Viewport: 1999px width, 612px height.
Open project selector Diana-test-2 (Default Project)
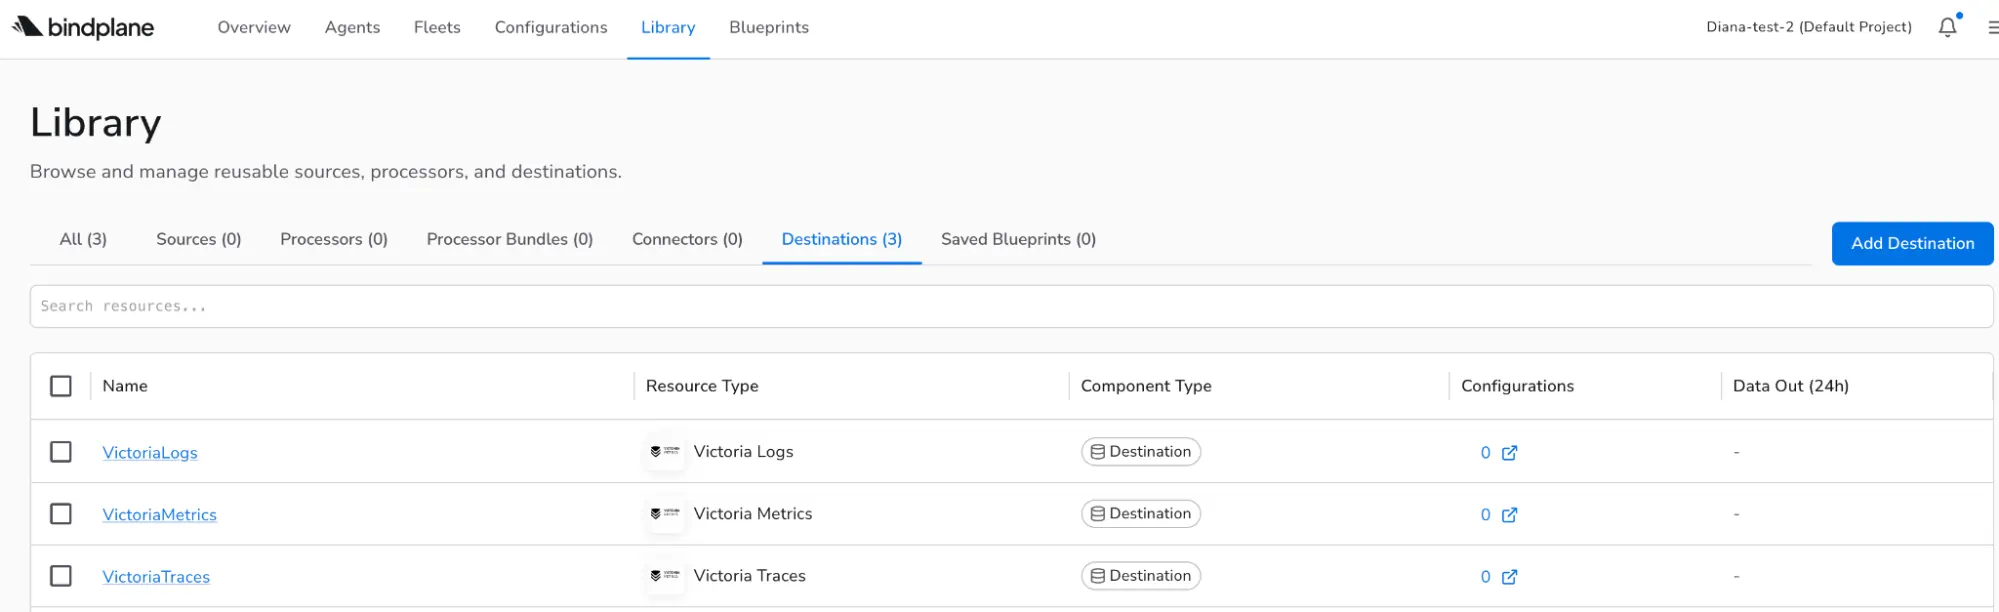tap(1808, 27)
